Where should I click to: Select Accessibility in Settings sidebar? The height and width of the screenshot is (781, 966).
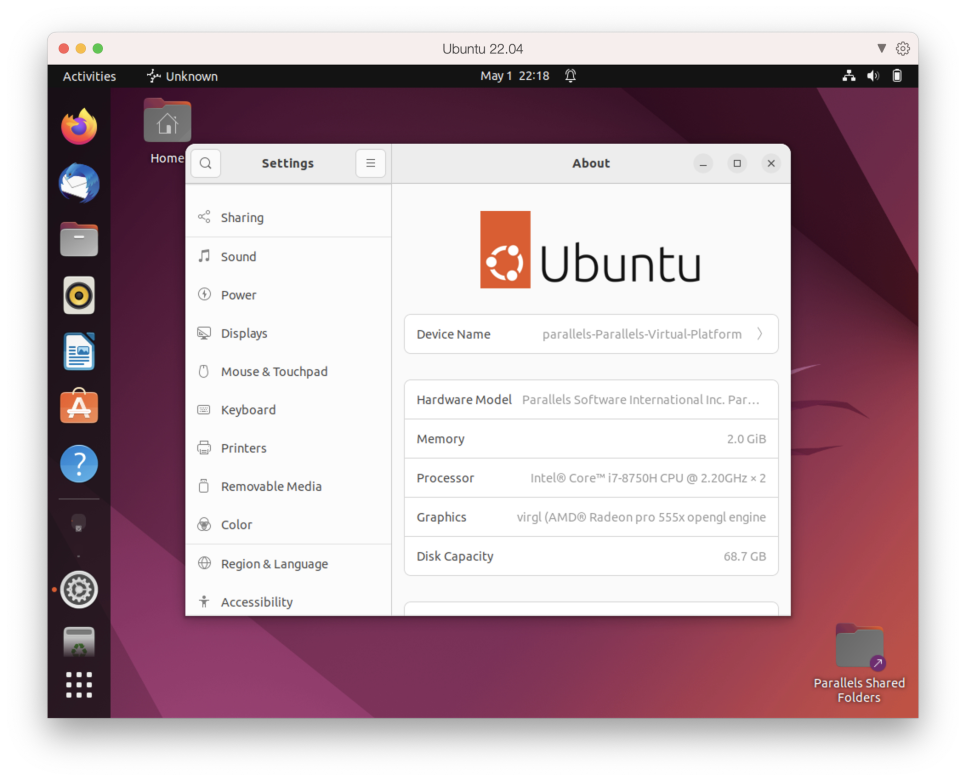point(288,602)
